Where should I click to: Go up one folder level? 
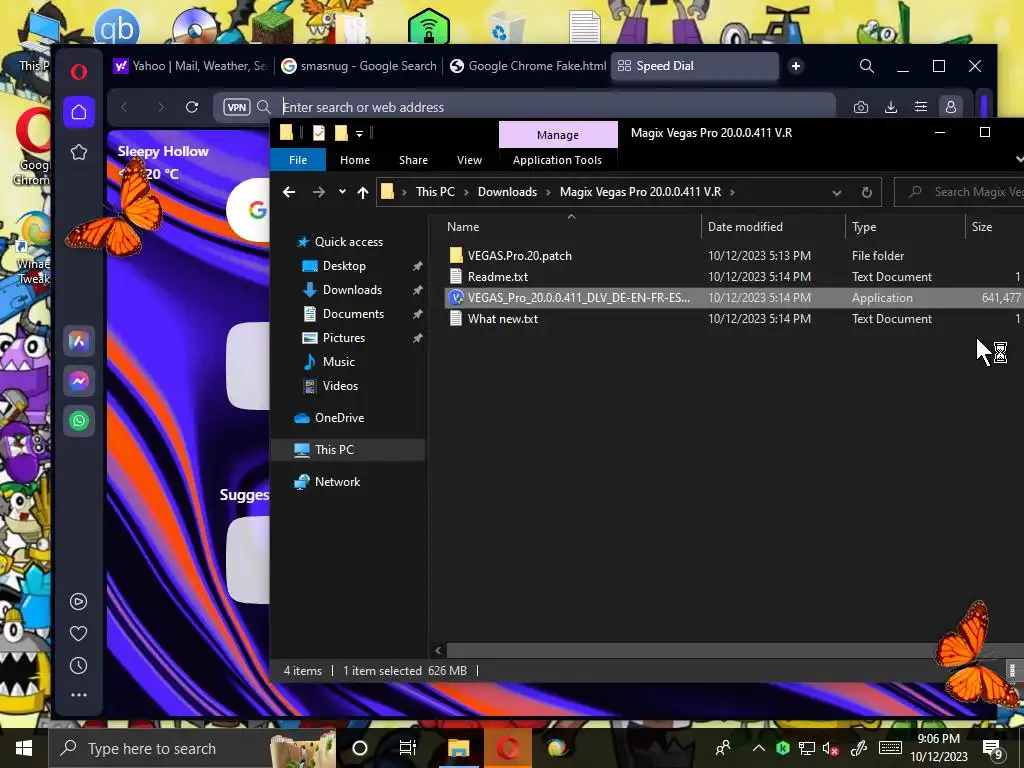363,192
